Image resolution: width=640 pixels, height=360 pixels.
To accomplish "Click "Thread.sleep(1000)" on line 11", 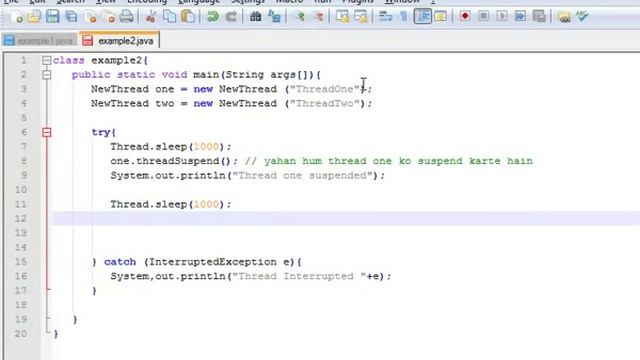I will pyautogui.click(x=167, y=204).
